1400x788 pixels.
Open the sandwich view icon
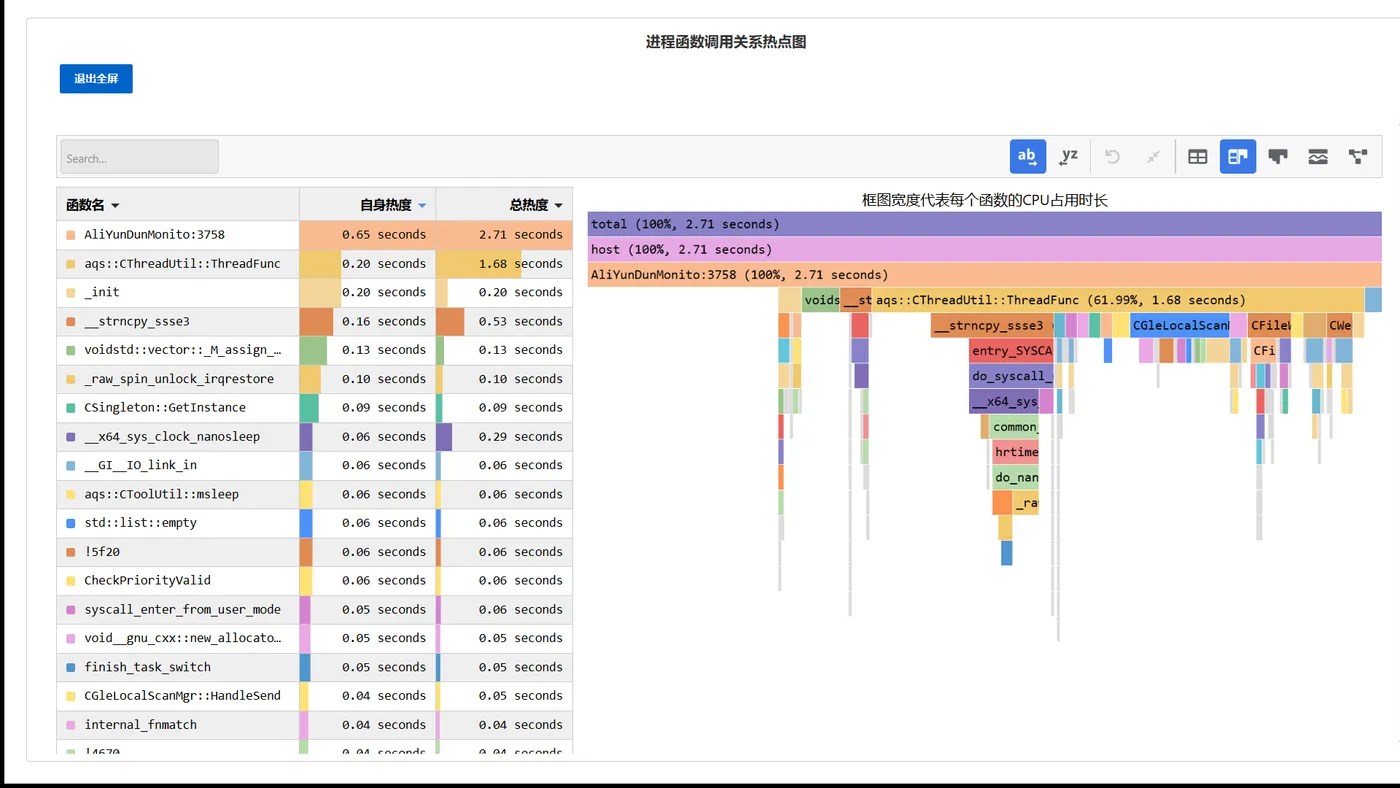pos(1318,156)
